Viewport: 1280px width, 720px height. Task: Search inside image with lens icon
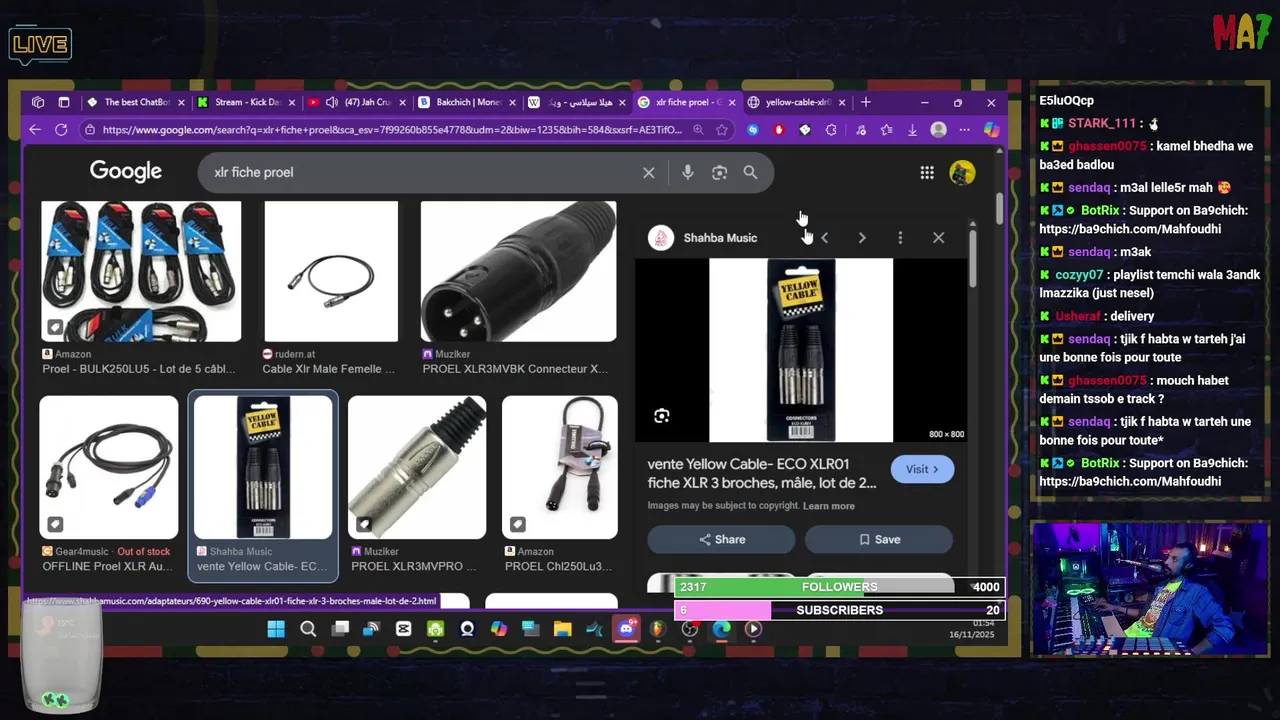661,416
